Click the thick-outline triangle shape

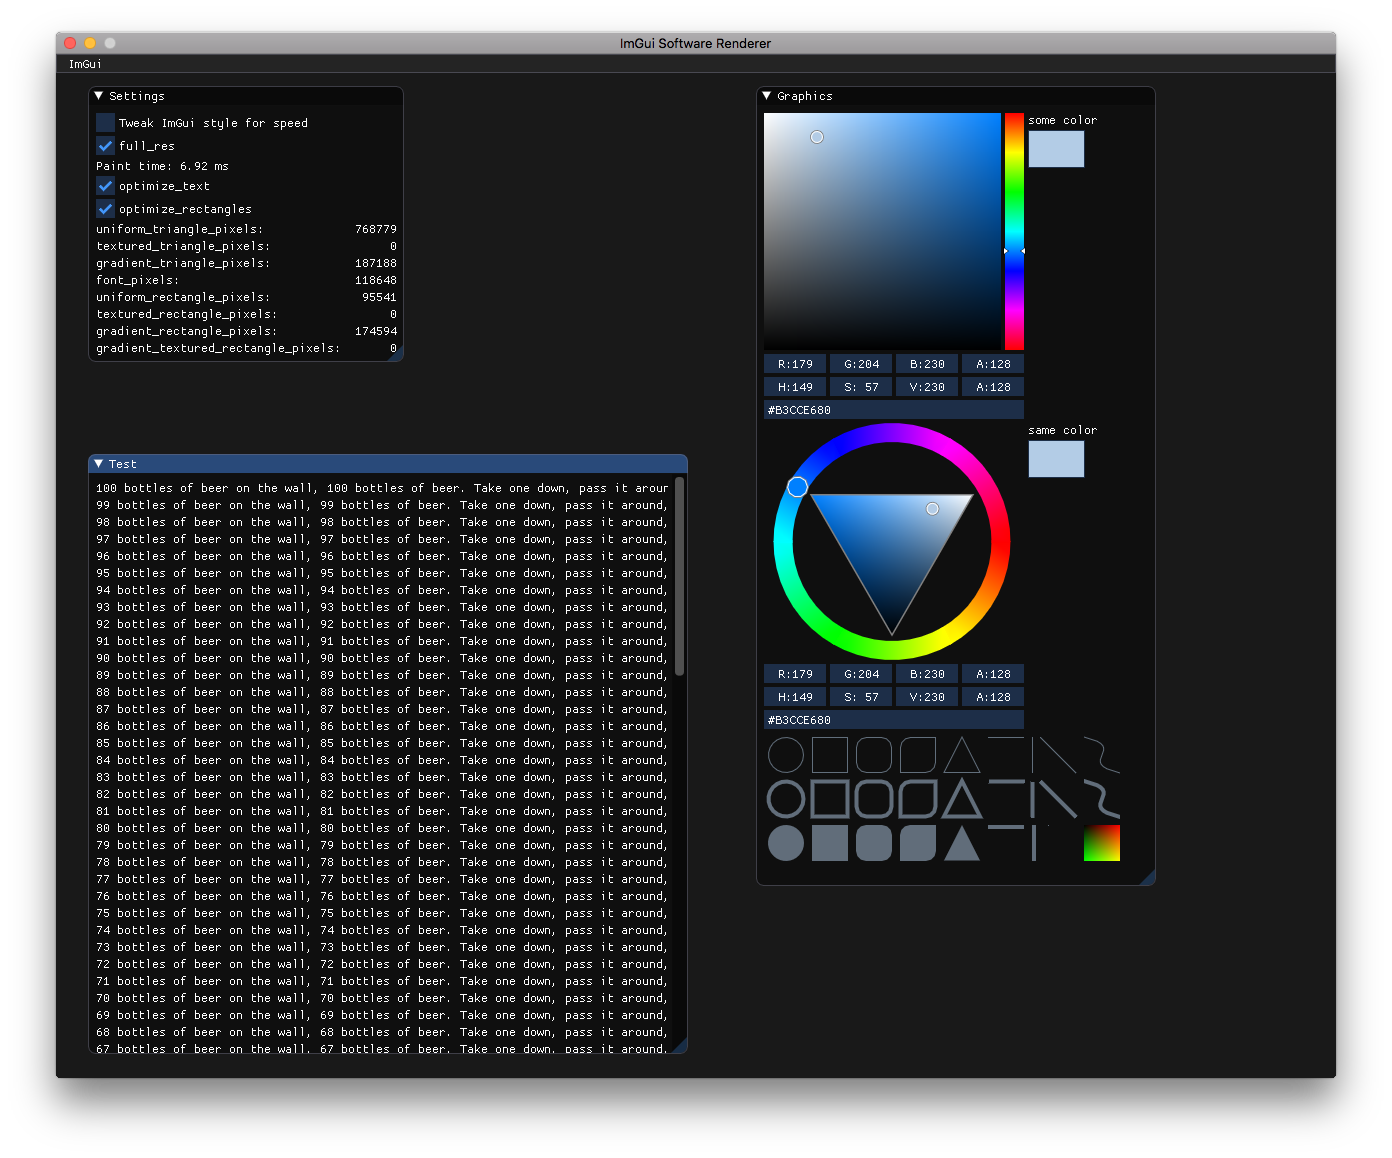click(962, 799)
